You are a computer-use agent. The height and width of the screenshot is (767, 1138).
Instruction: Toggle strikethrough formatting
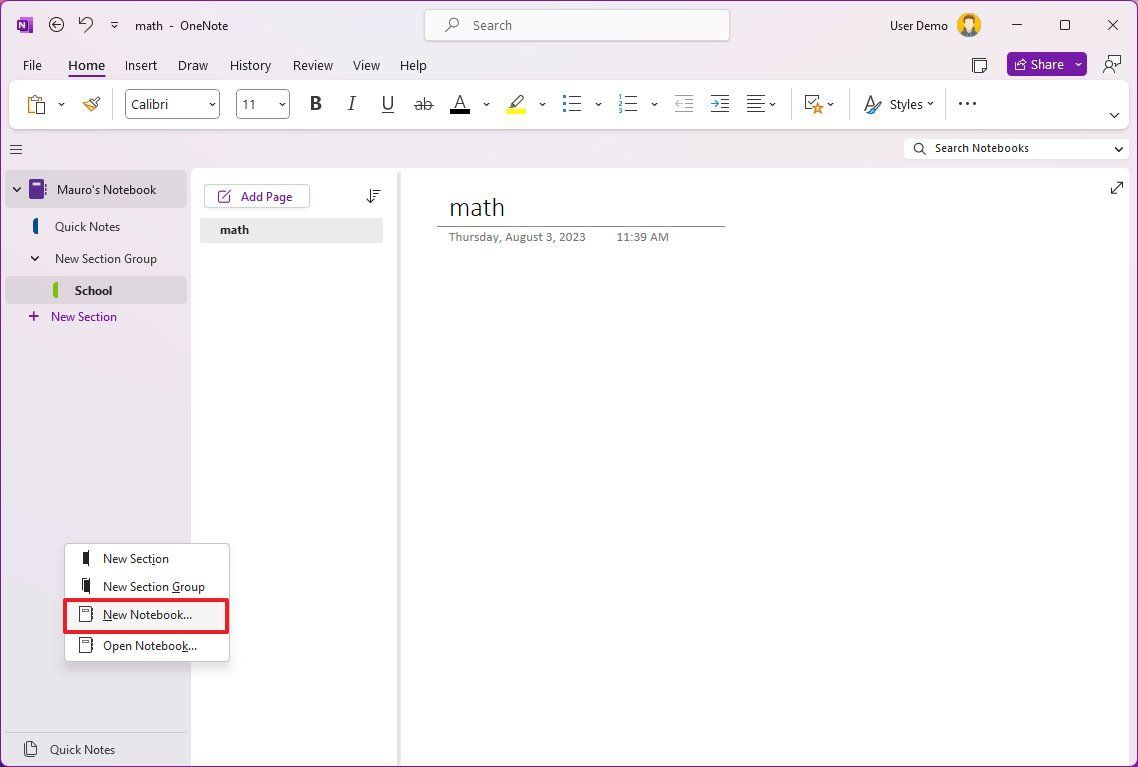point(423,103)
